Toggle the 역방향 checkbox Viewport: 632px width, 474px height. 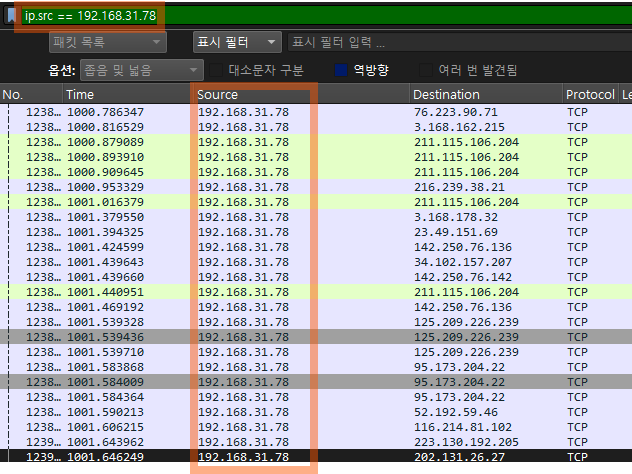point(341,71)
